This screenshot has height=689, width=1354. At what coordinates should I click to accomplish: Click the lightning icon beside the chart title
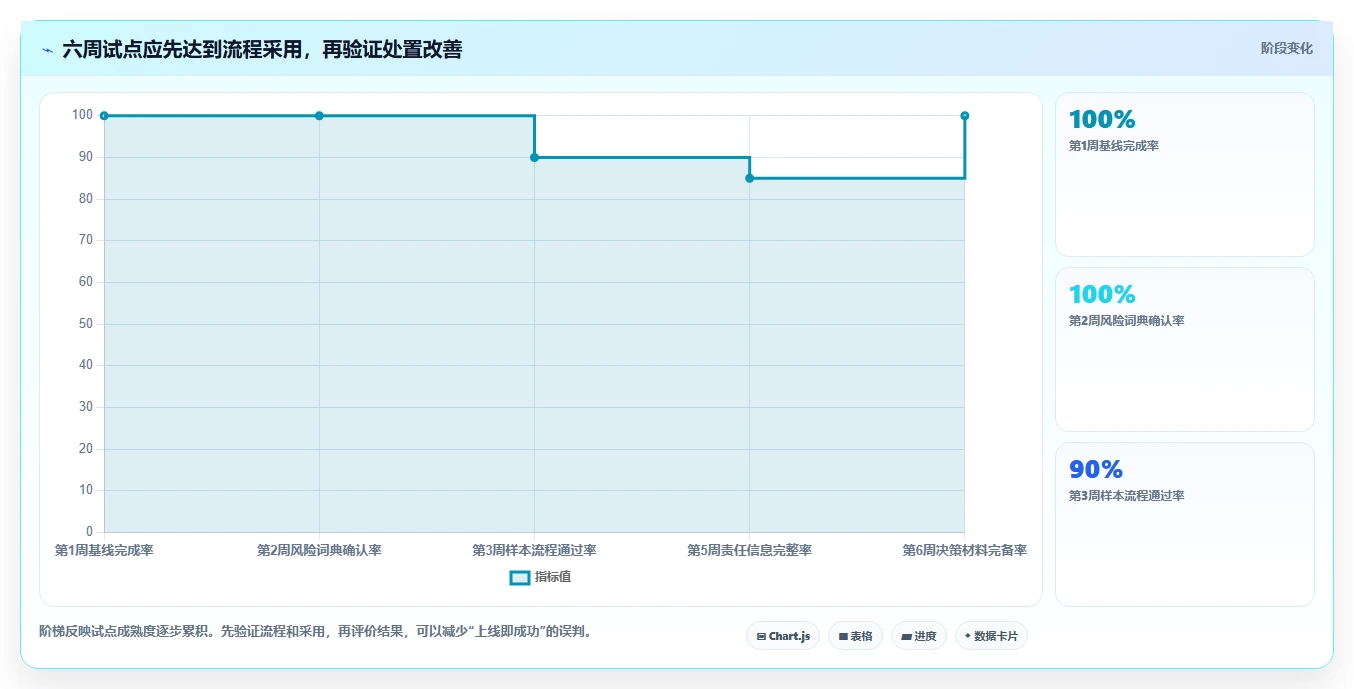tap(47, 50)
